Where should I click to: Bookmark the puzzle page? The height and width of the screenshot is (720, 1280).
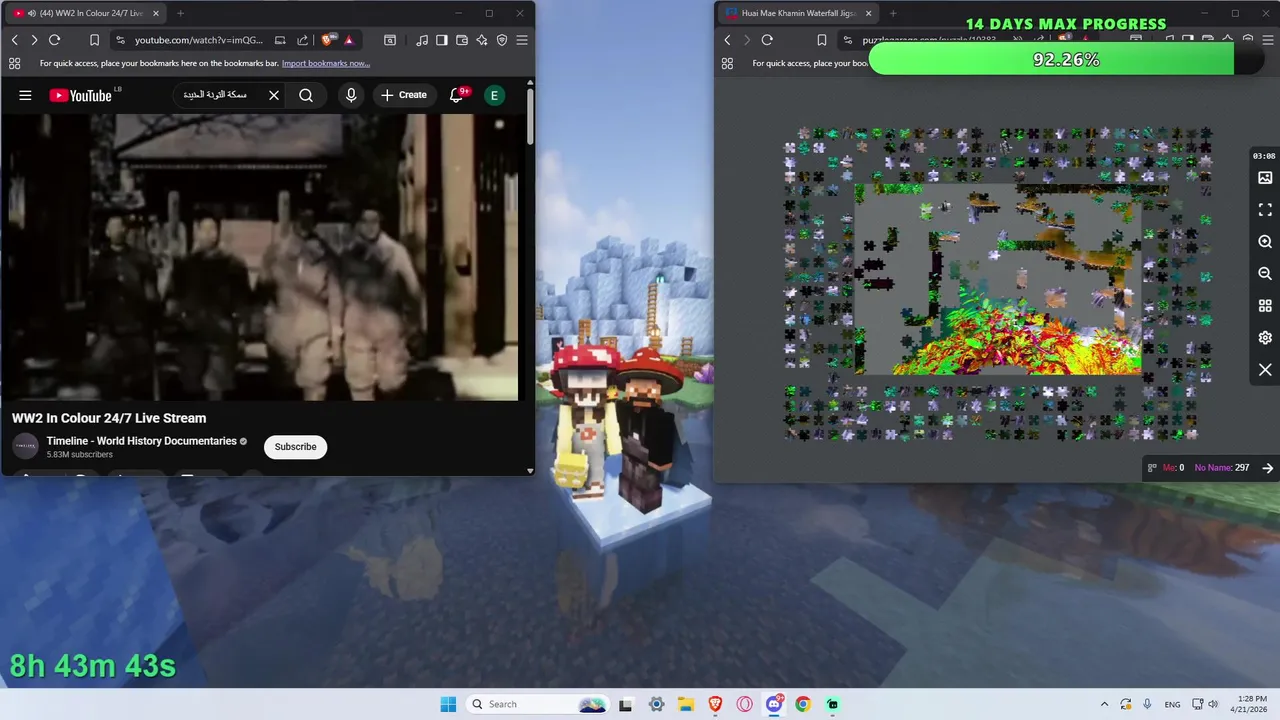pos(821,40)
